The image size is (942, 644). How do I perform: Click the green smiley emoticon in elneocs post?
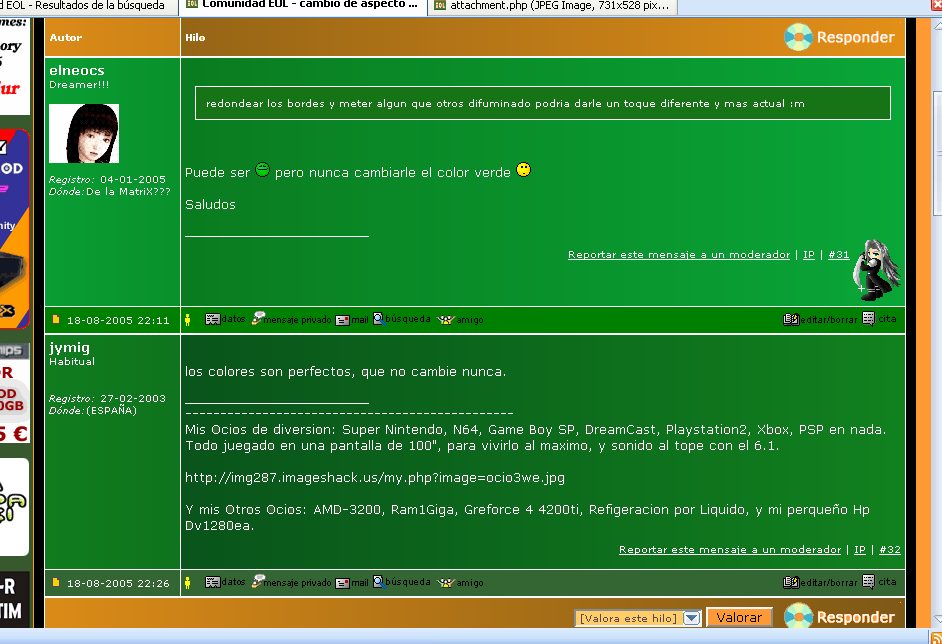coord(263,170)
